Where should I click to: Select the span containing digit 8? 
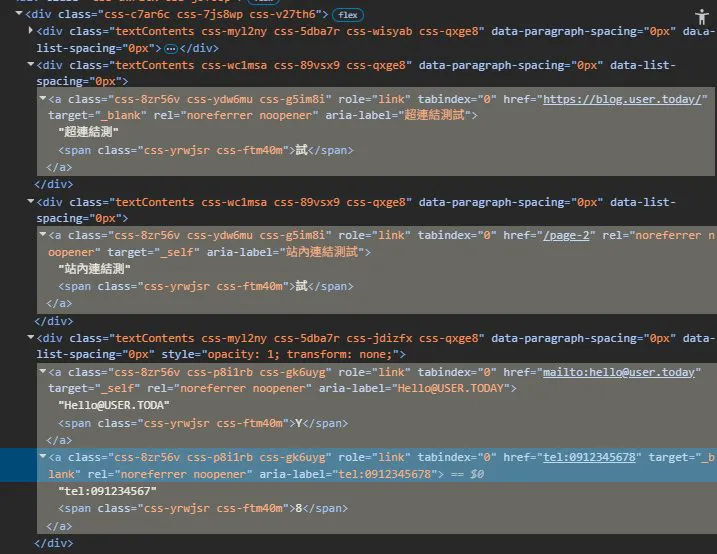(x=203, y=508)
